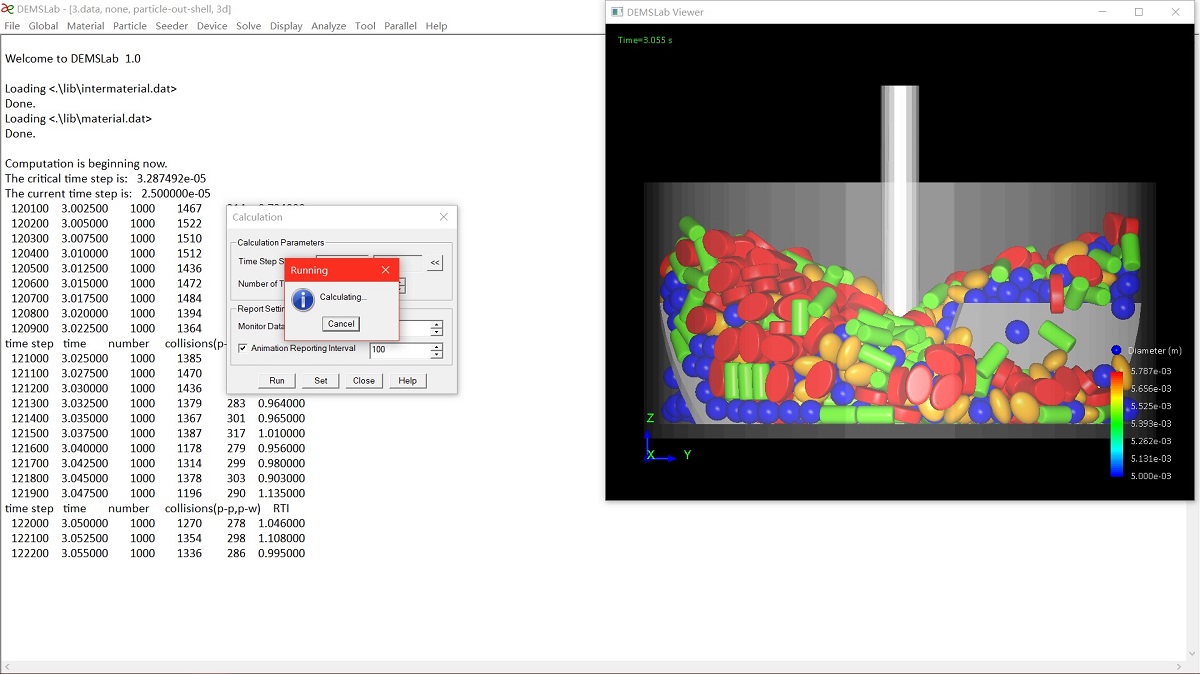1200x674 pixels.
Task: Click the 5.000e-03 legend value
Action: click(1151, 476)
